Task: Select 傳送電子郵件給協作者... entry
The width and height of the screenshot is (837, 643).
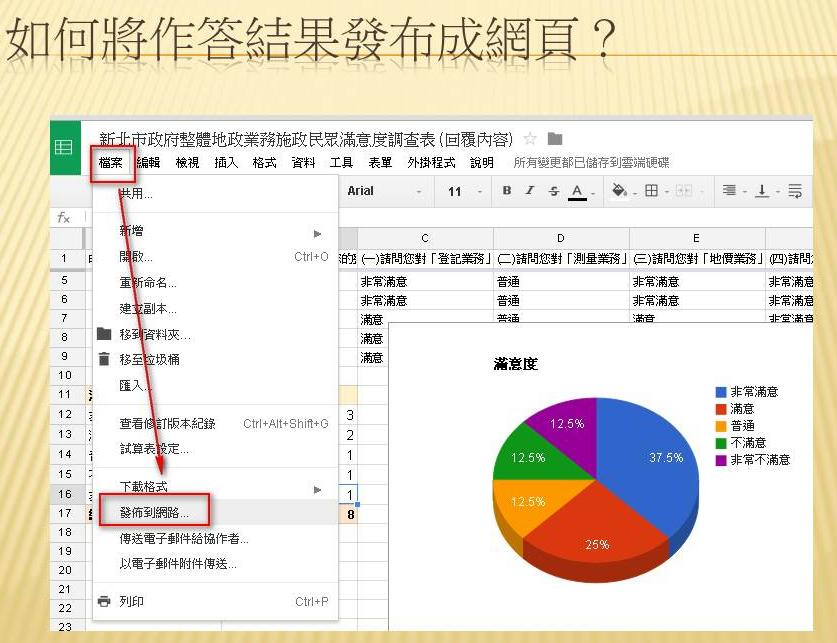Action: pos(216,538)
